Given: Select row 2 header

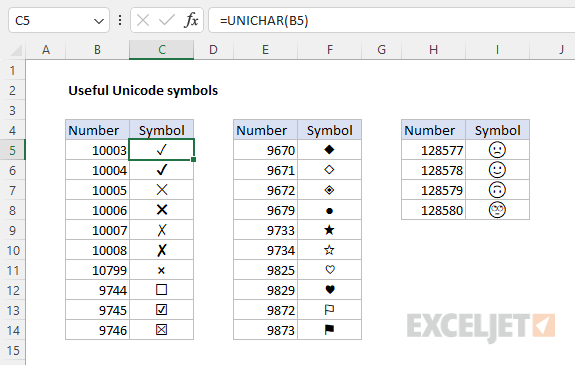Looking at the screenshot, I should (x=12, y=90).
